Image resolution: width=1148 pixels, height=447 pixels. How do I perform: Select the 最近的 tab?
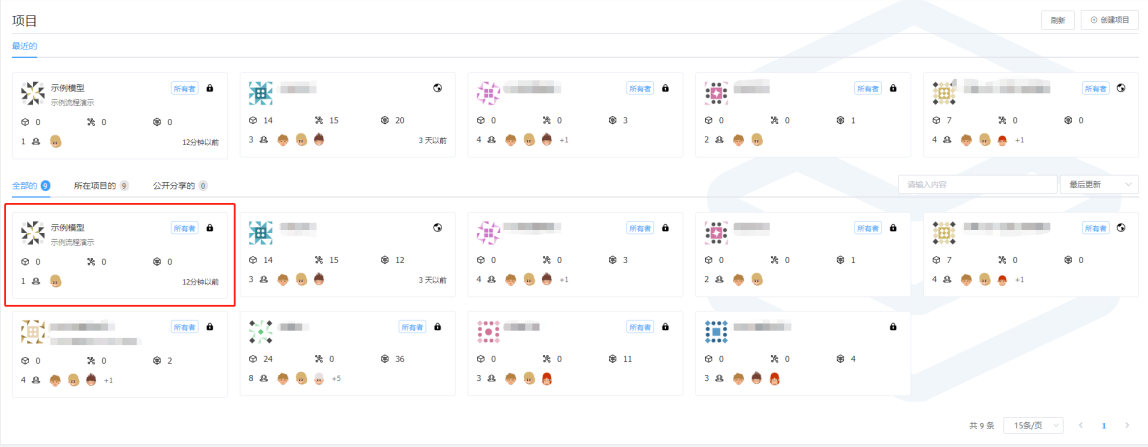pos(24,46)
